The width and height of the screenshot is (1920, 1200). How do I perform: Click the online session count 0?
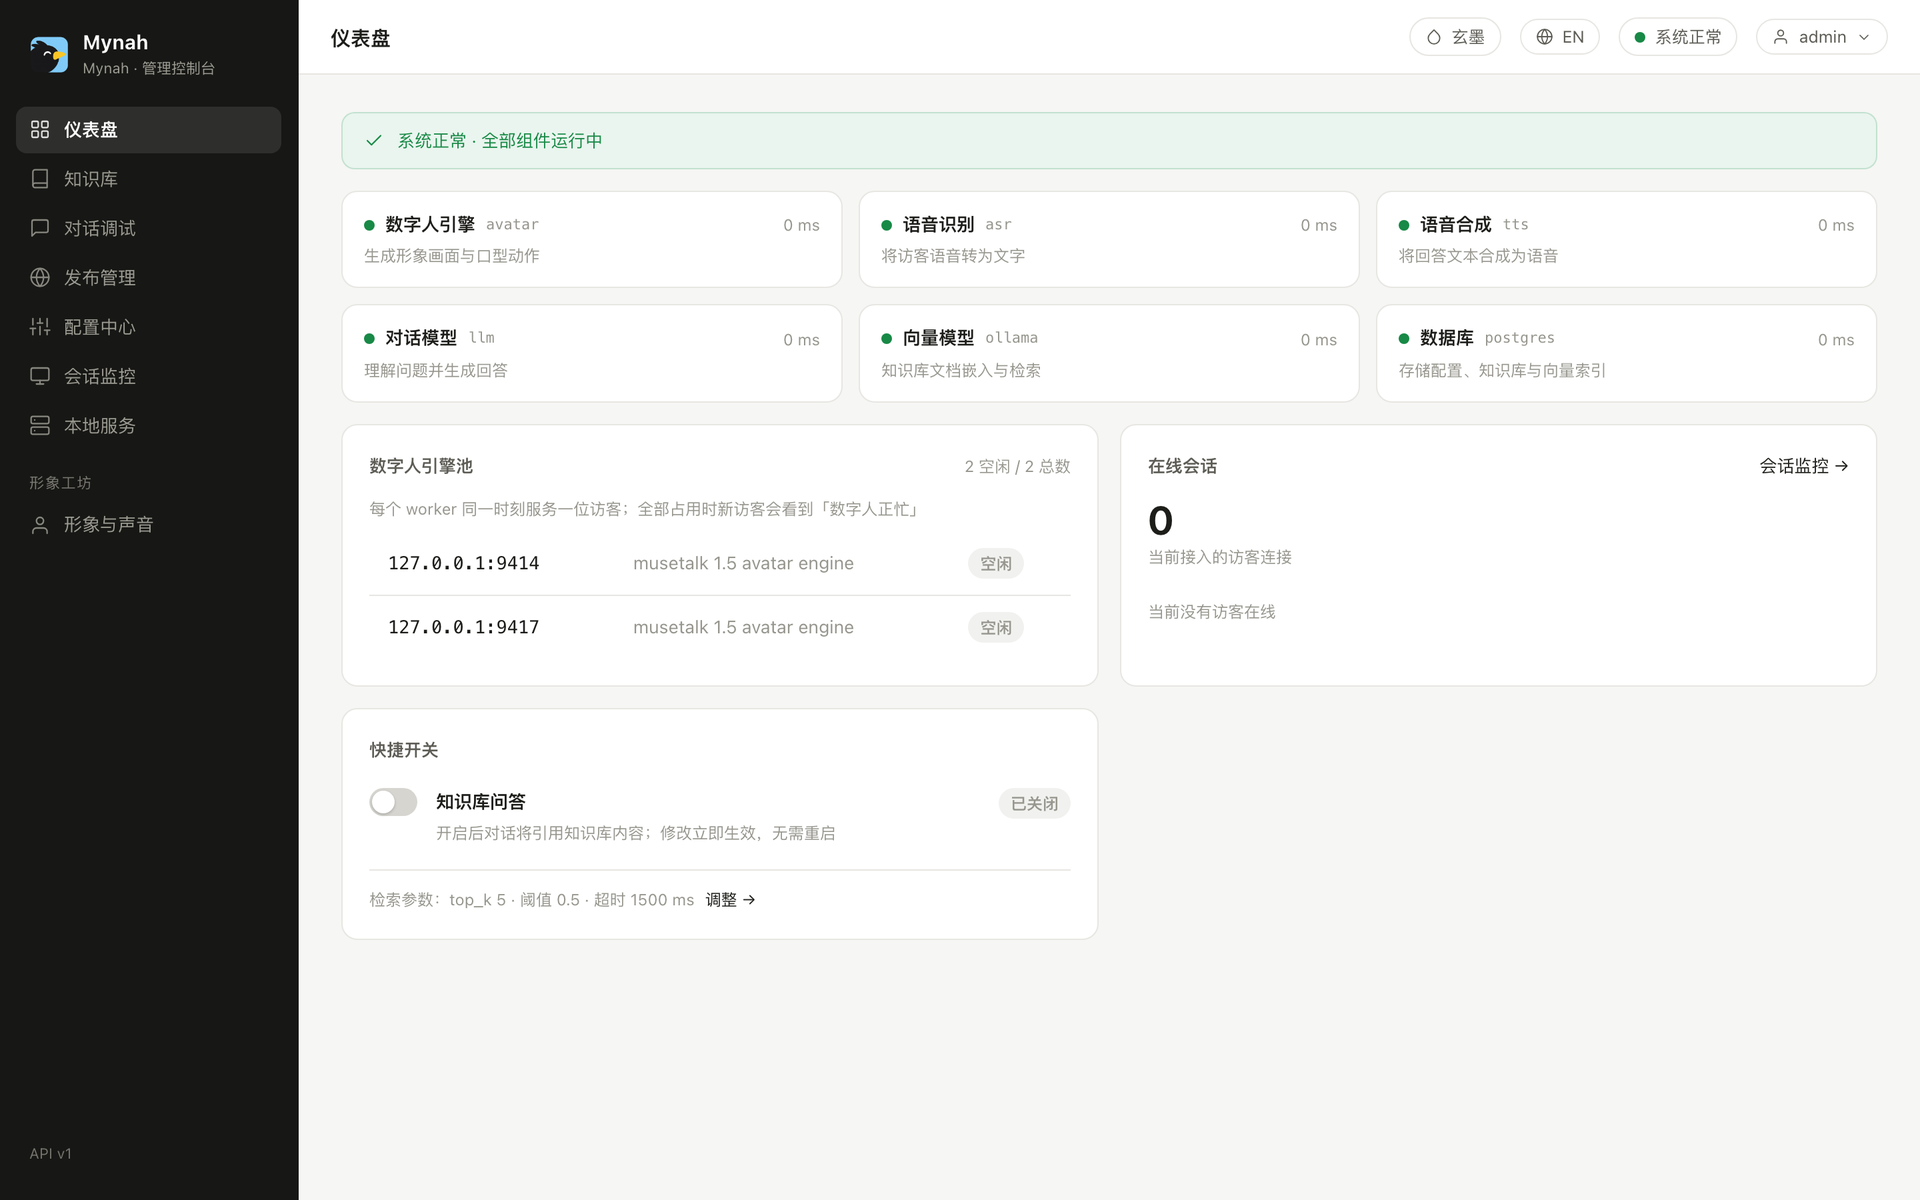click(1161, 521)
